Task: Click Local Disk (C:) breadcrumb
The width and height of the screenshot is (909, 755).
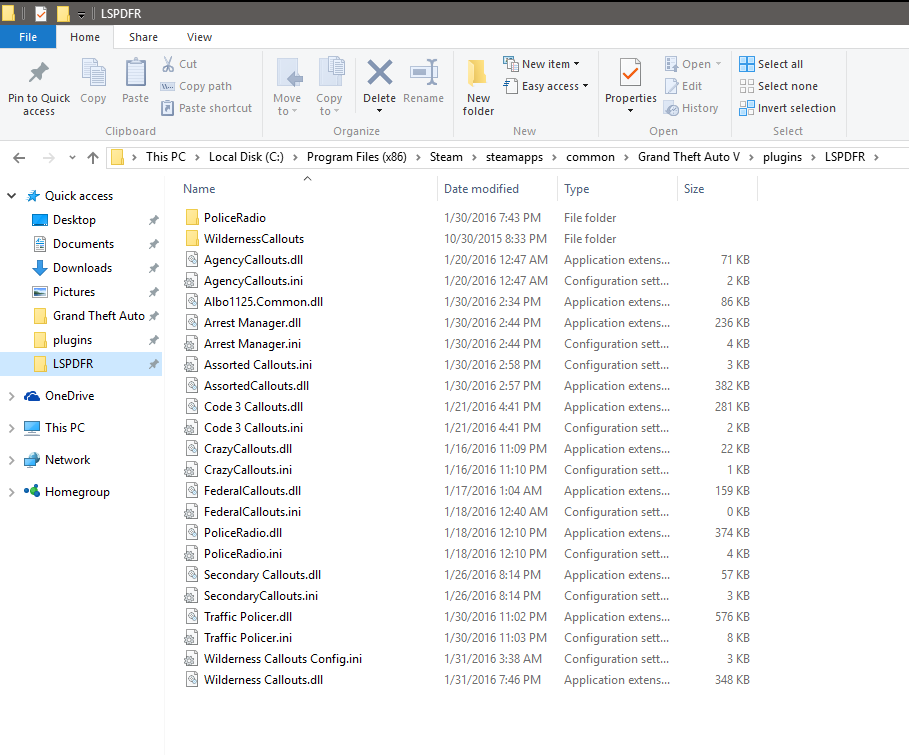Action: pos(246,157)
